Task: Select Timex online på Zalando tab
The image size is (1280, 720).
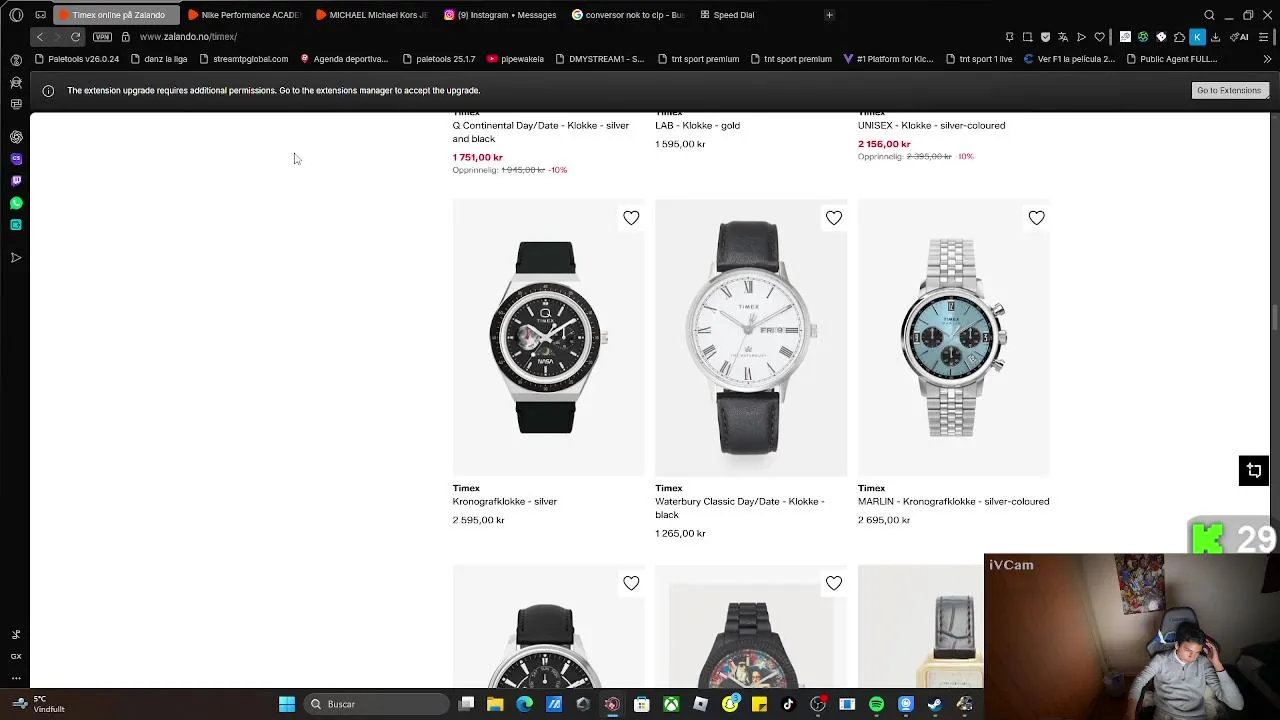Action: point(116,15)
